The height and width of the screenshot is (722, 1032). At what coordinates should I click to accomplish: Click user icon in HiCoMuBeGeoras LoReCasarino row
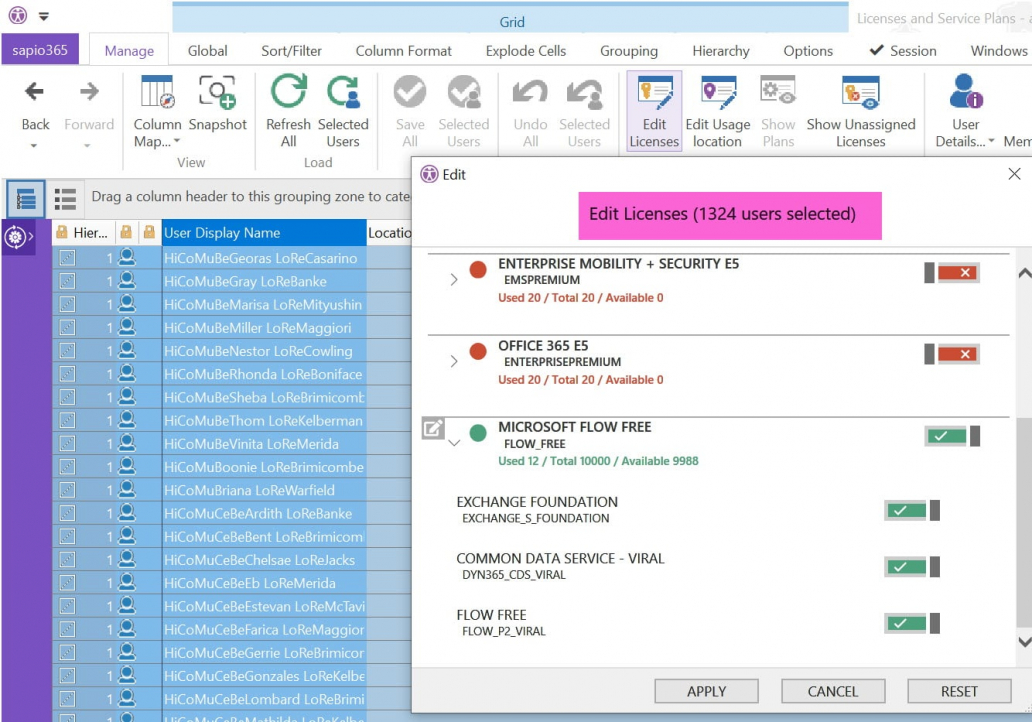click(x=126, y=257)
